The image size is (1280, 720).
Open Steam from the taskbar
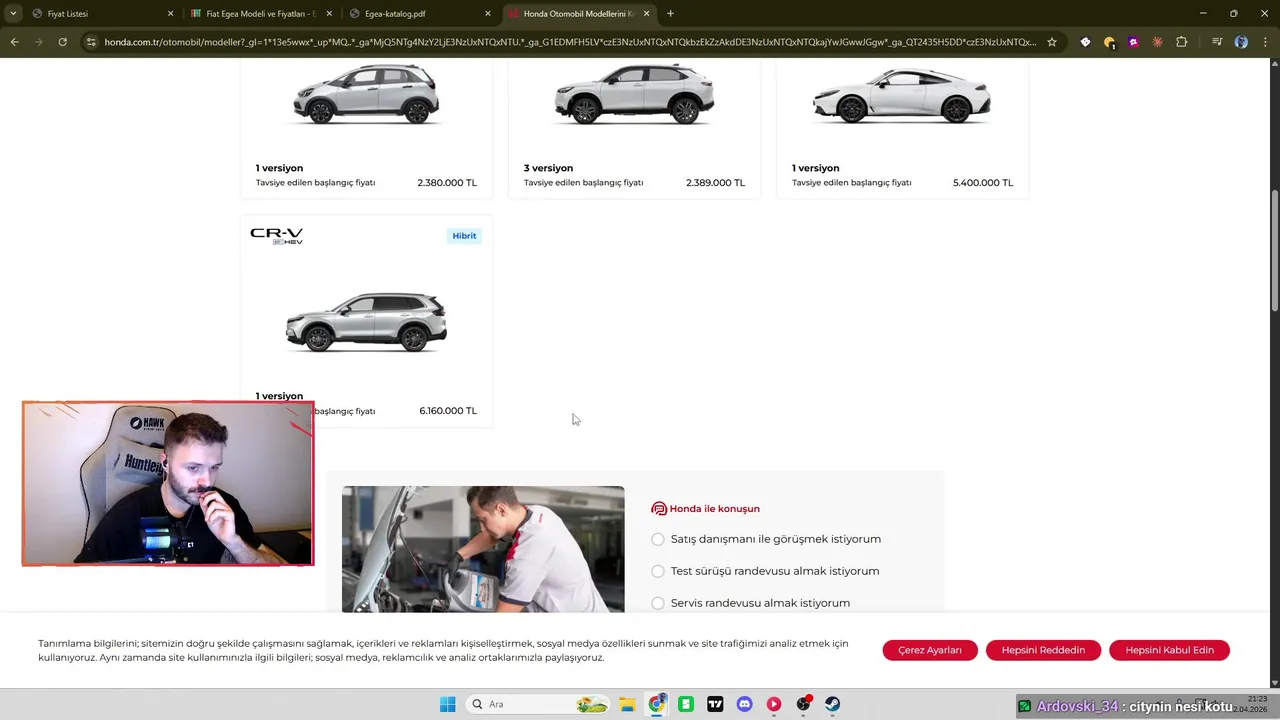832,704
